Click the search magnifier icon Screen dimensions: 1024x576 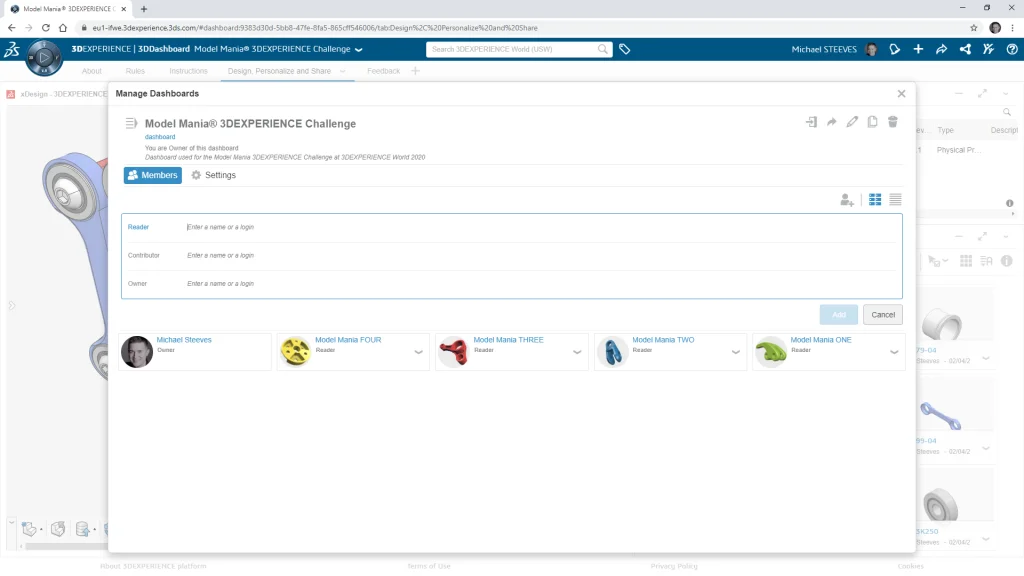(x=603, y=49)
